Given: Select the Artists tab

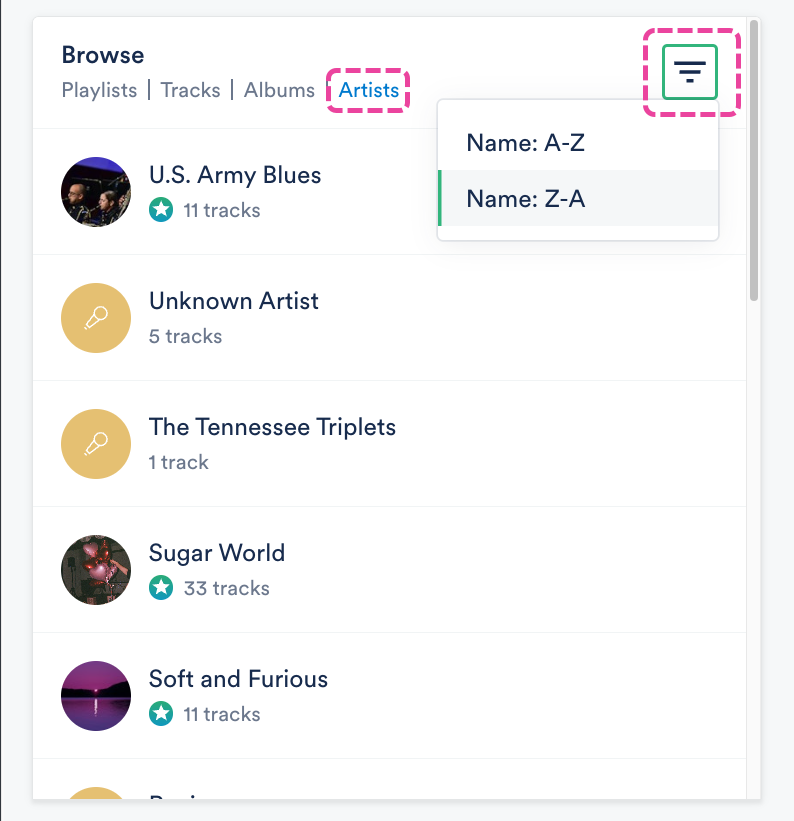Looking at the screenshot, I should (x=369, y=90).
